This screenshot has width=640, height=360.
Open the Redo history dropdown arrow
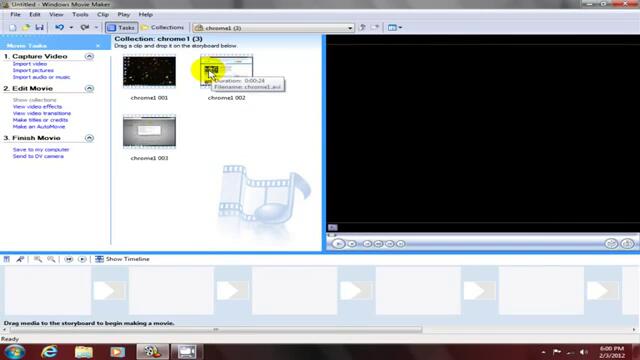point(96,27)
